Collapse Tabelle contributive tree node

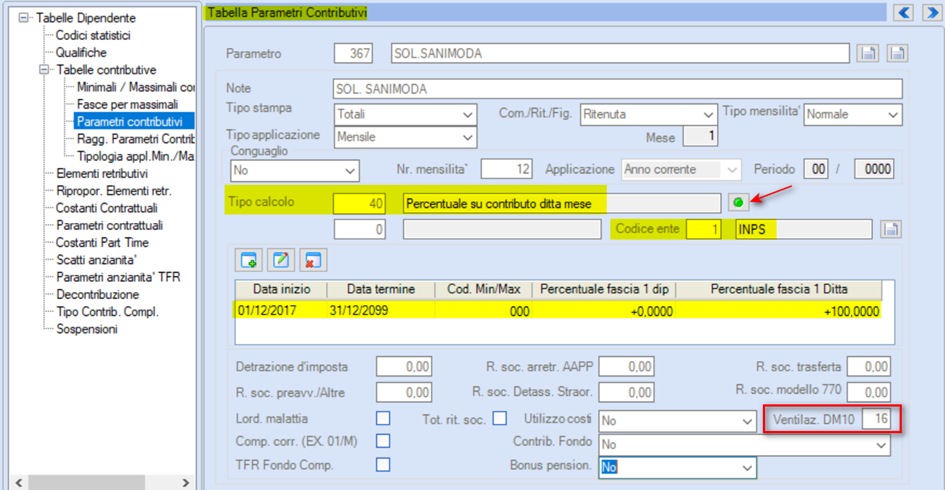tap(44, 70)
